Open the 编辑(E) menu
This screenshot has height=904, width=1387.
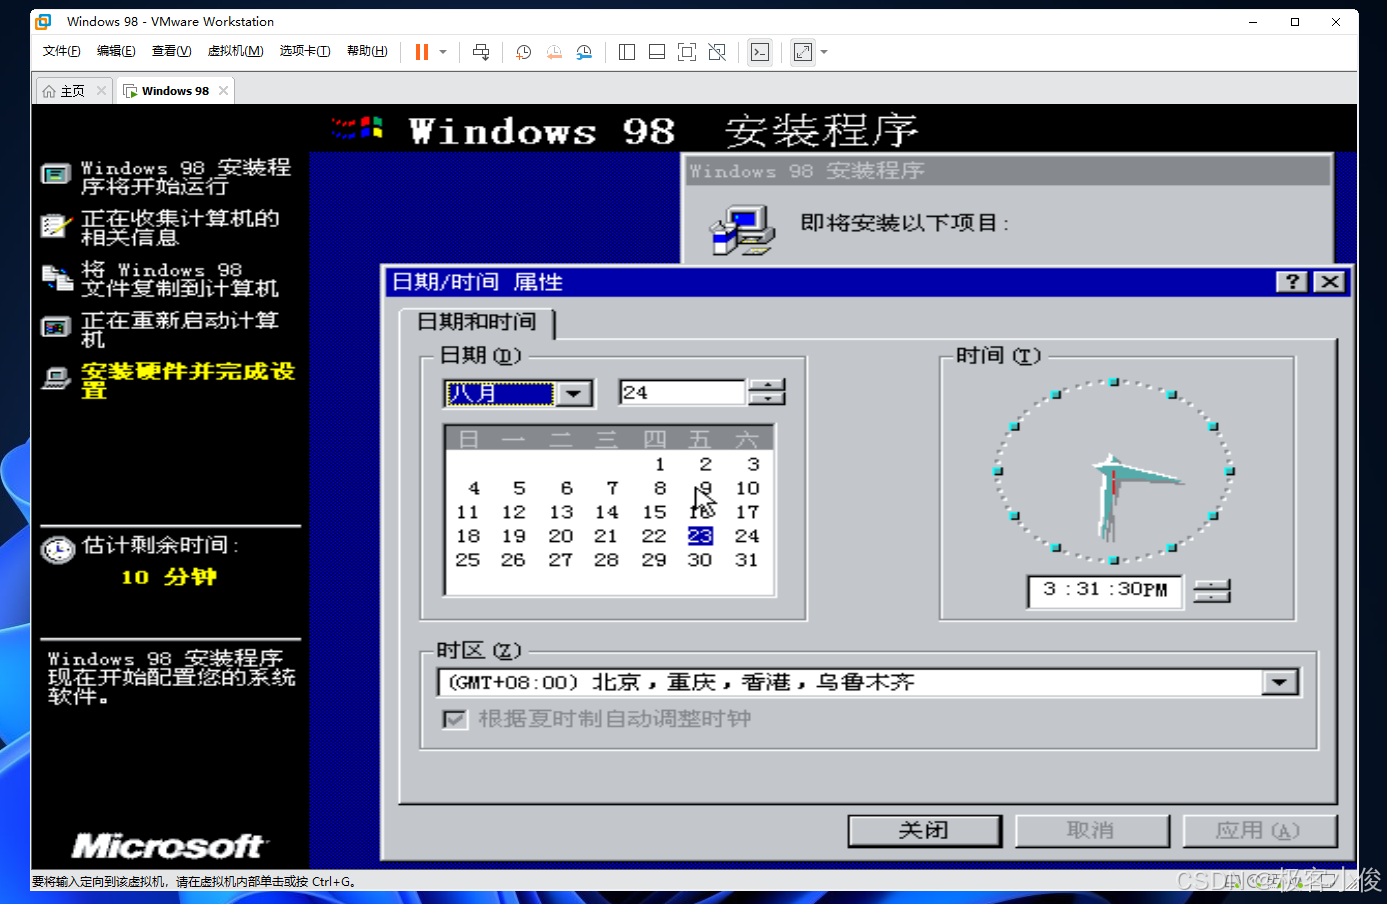tap(116, 51)
